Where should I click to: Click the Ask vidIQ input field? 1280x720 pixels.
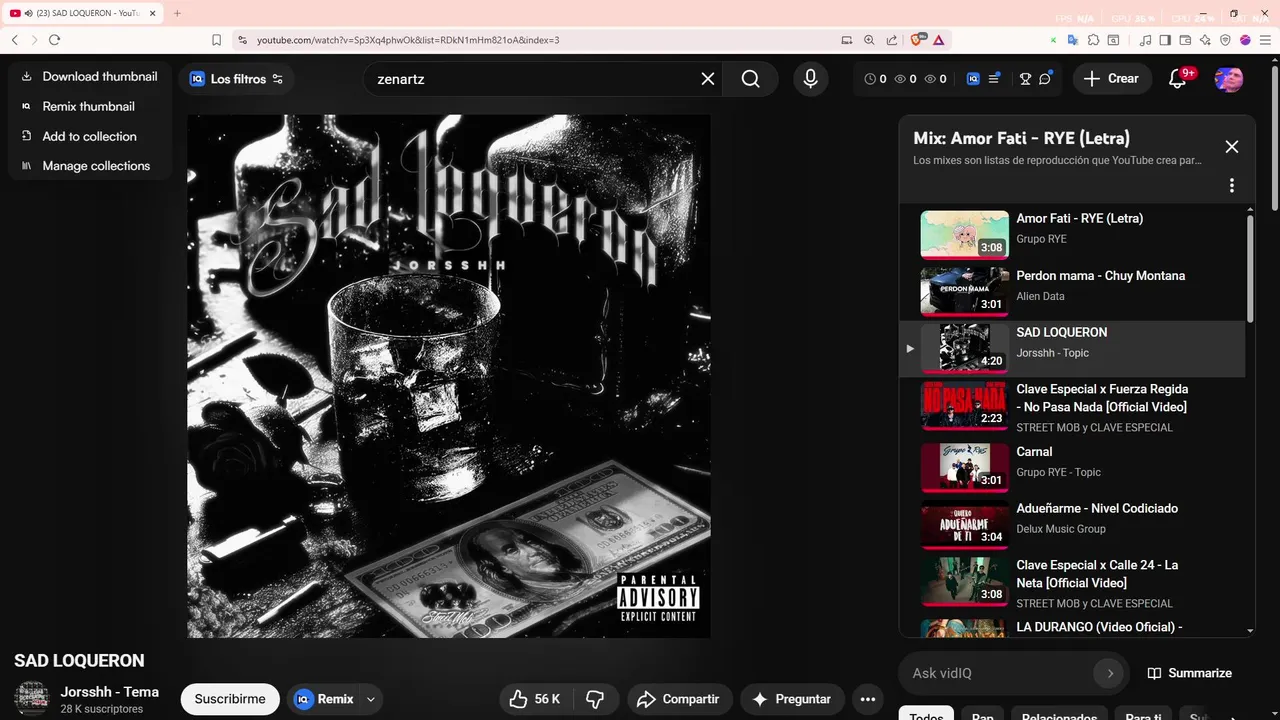pyautogui.click(x=1000, y=673)
